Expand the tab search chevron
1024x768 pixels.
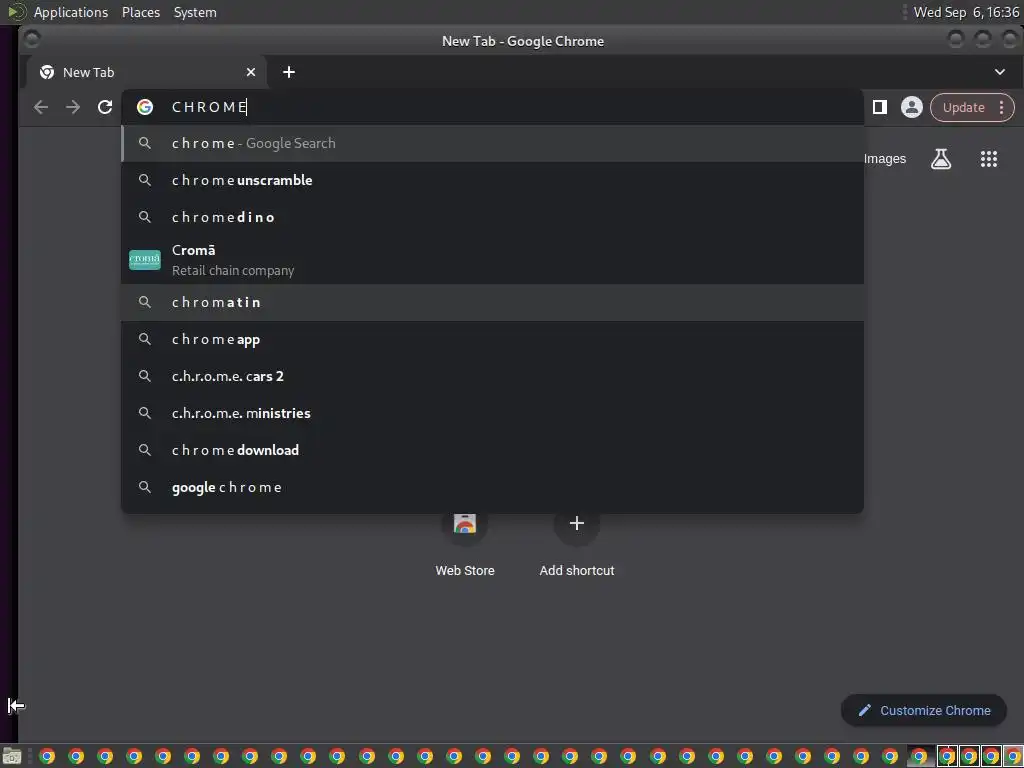pos(999,72)
